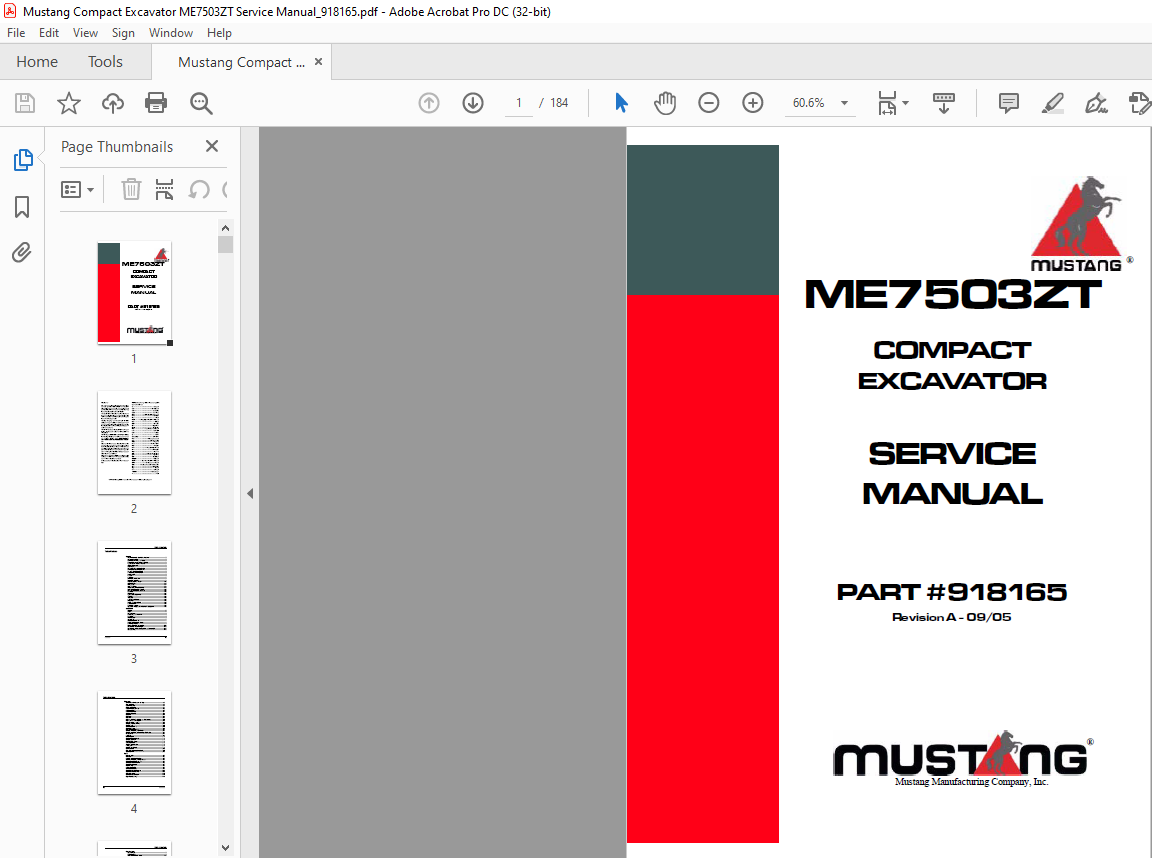The width and height of the screenshot is (1152, 858).
Task: Switch to the Home tab
Action: [x=37, y=62]
